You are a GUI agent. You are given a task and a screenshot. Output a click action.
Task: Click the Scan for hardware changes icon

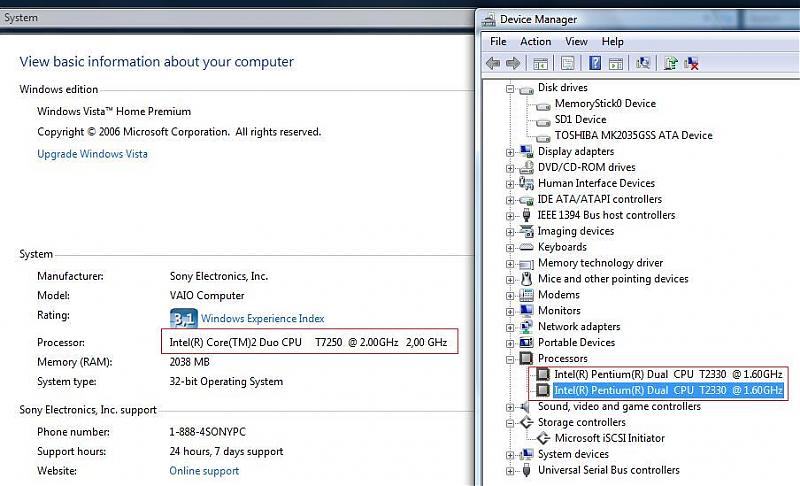tap(643, 63)
